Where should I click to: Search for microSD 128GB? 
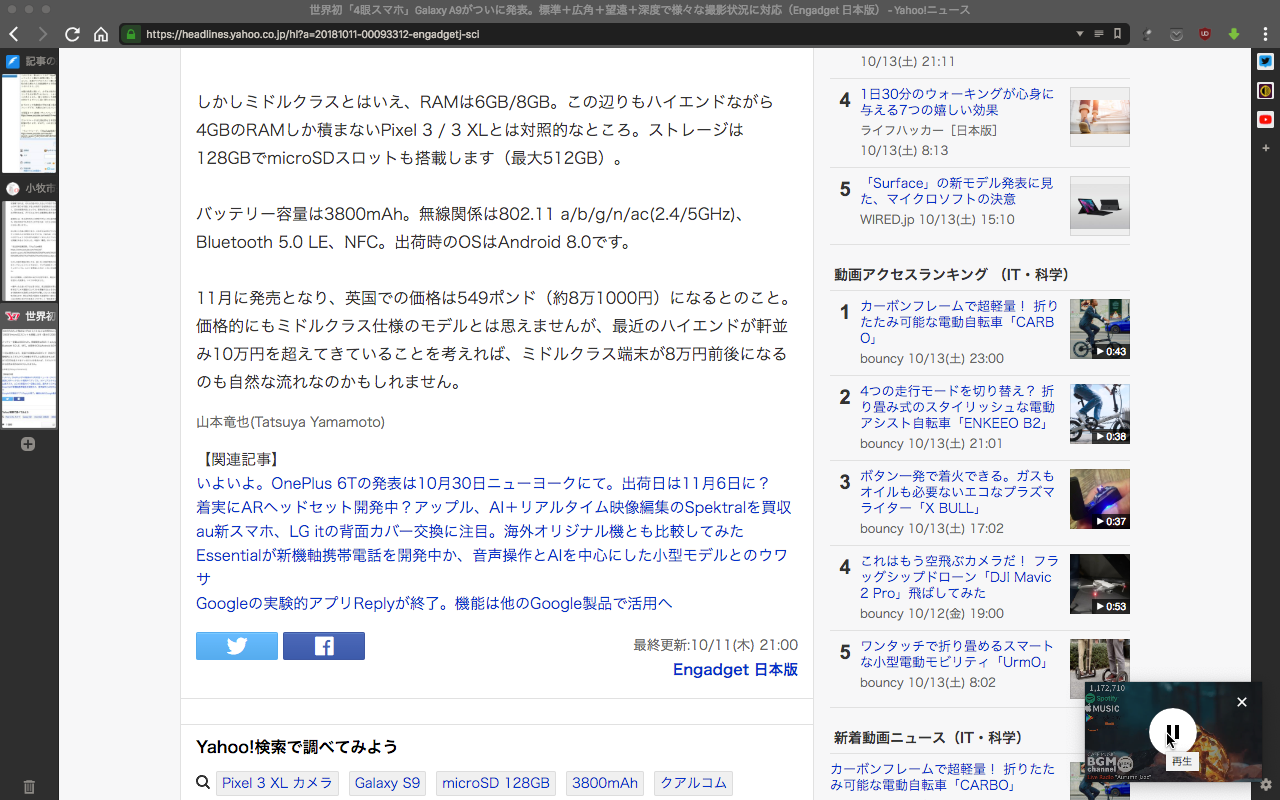[496, 783]
